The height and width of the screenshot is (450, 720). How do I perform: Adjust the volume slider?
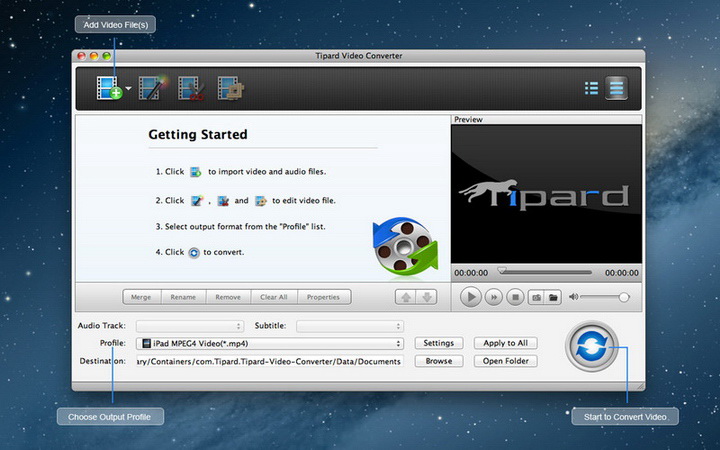tap(604, 298)
